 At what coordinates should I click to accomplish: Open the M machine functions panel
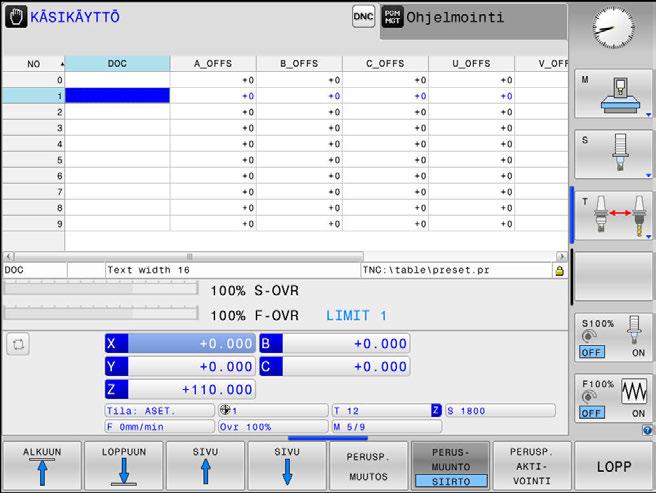tap(613, 94)
